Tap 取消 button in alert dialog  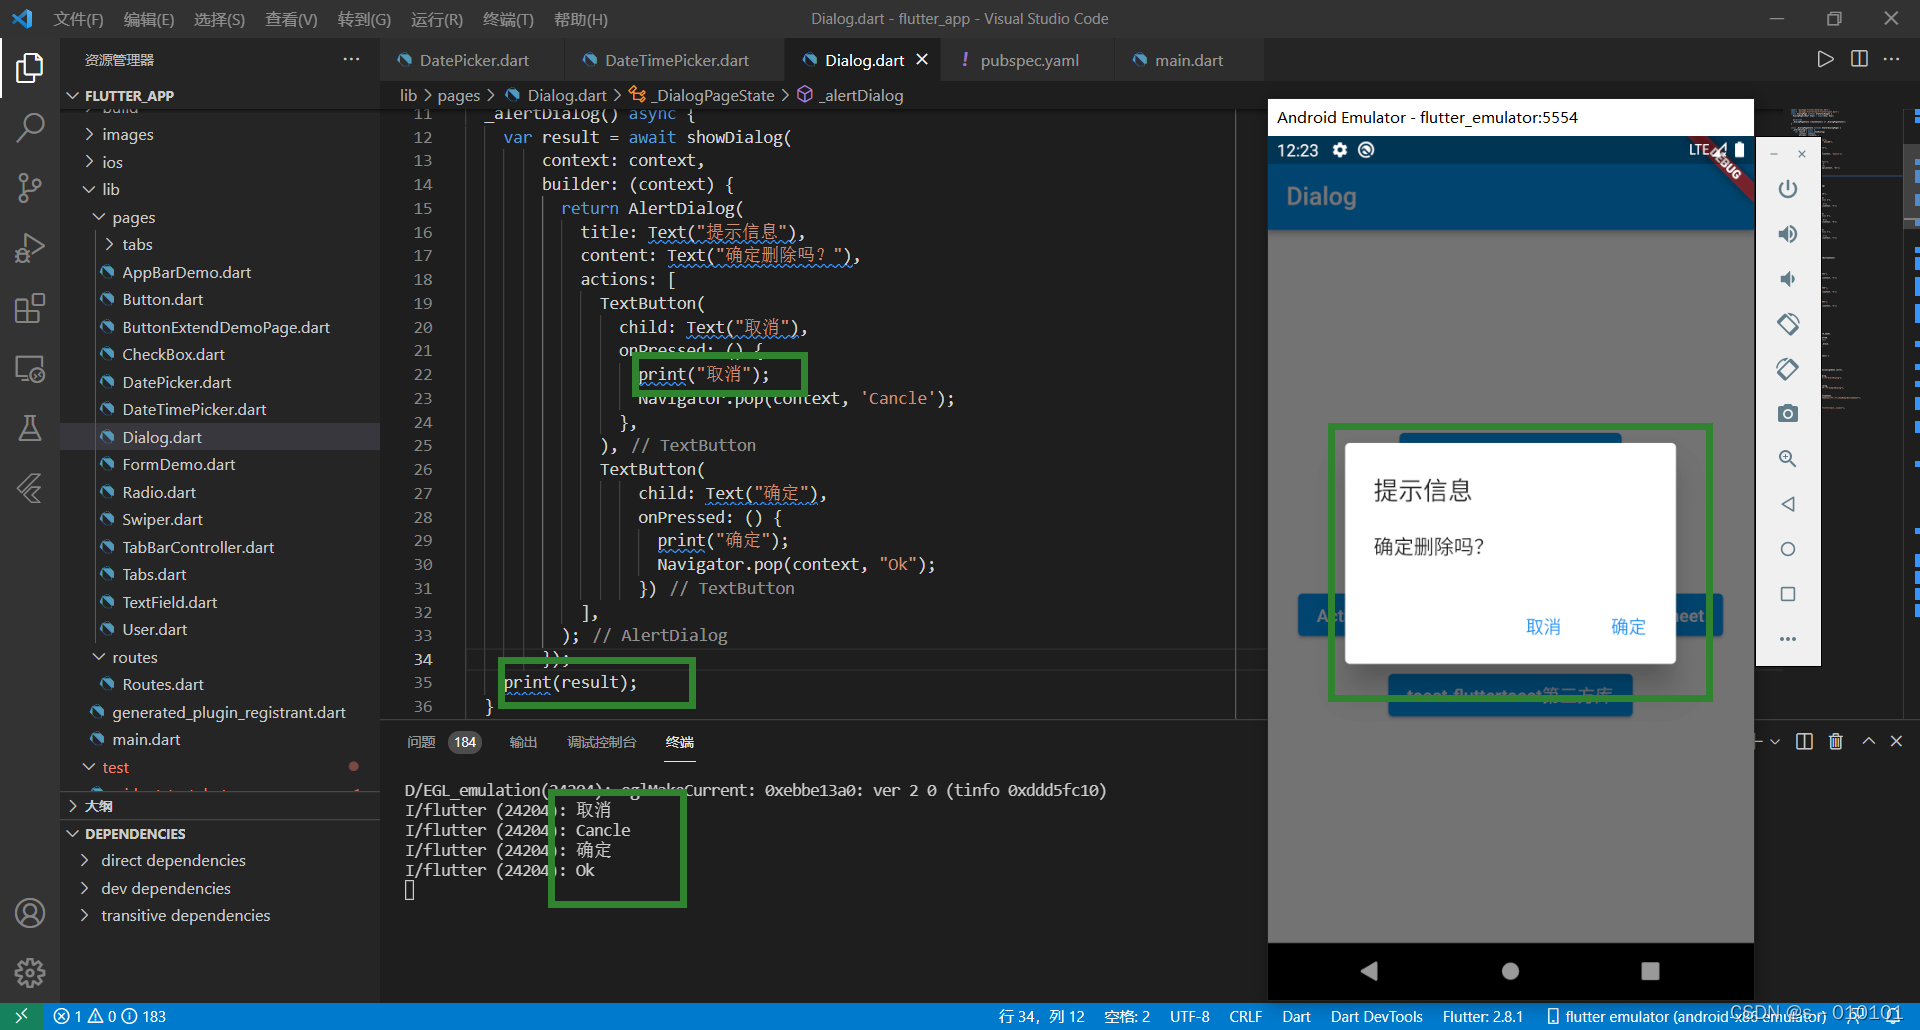click(x=1543, y=626)
